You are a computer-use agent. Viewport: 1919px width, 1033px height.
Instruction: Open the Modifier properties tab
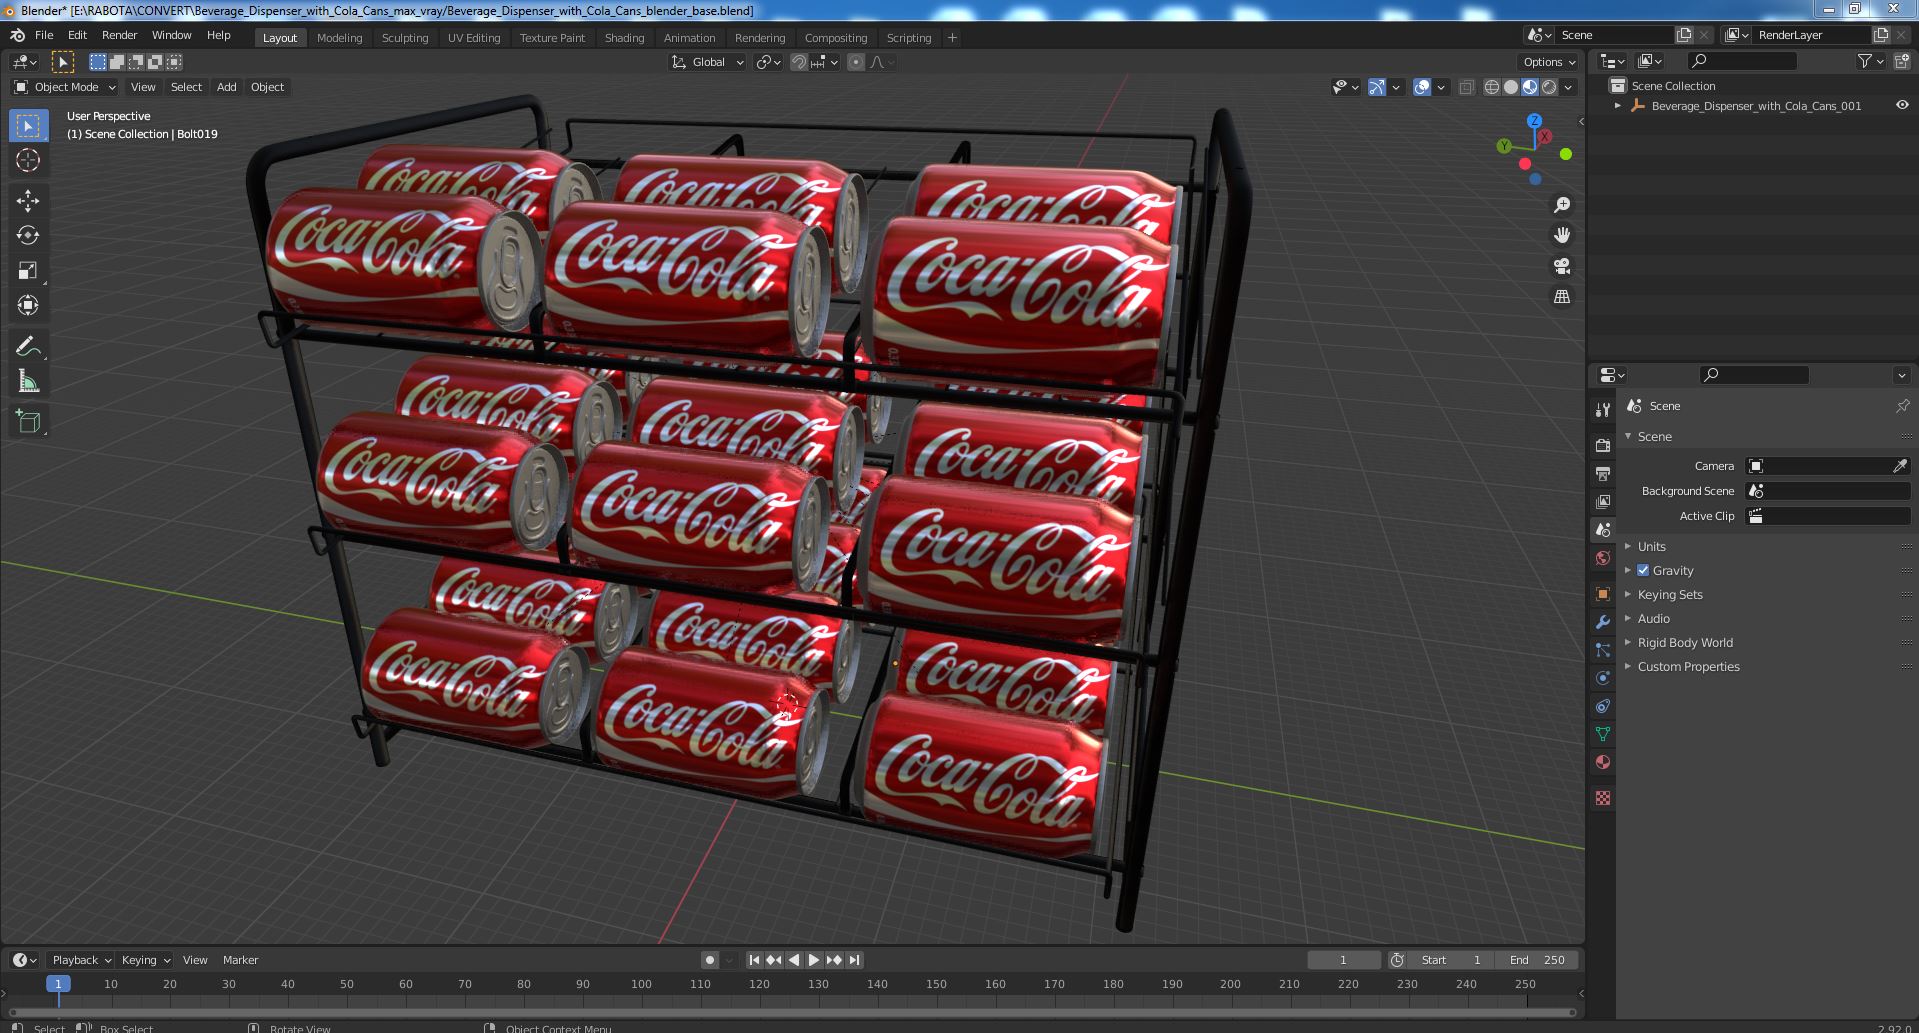(1603, 622)
